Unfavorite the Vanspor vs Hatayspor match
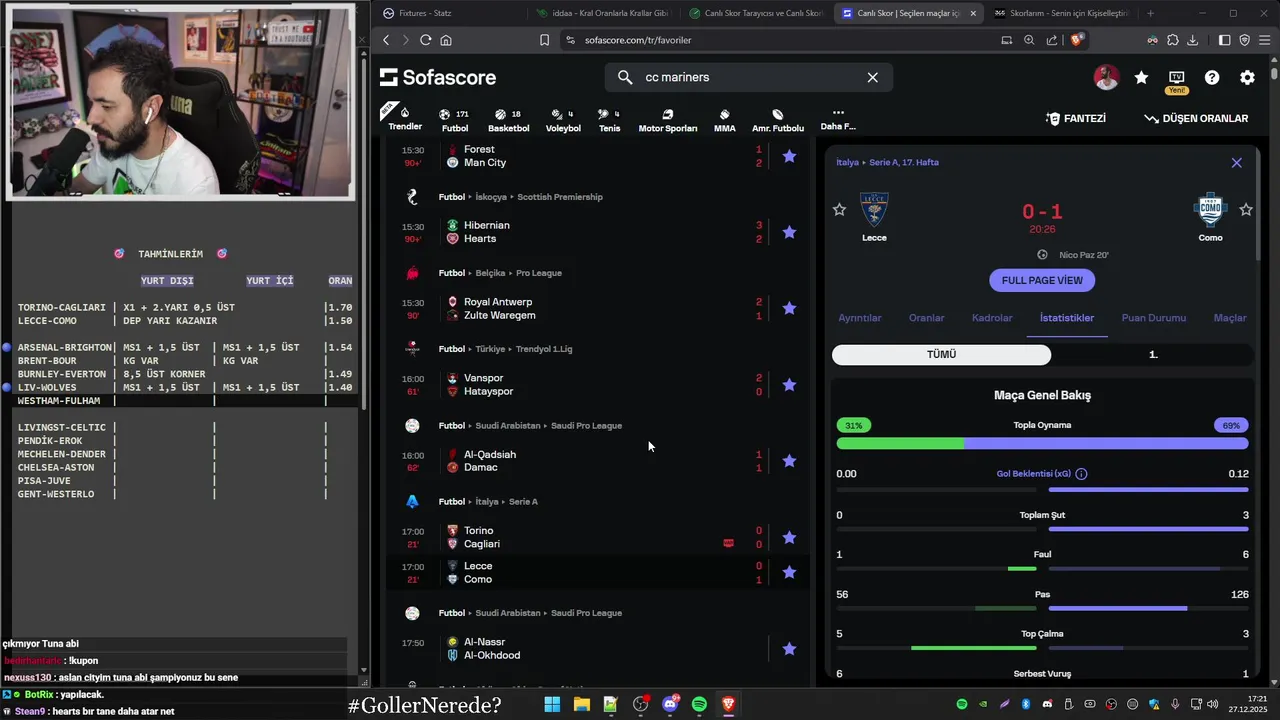The width and height of the screenshot is (1280, 720). pos(789,385)
